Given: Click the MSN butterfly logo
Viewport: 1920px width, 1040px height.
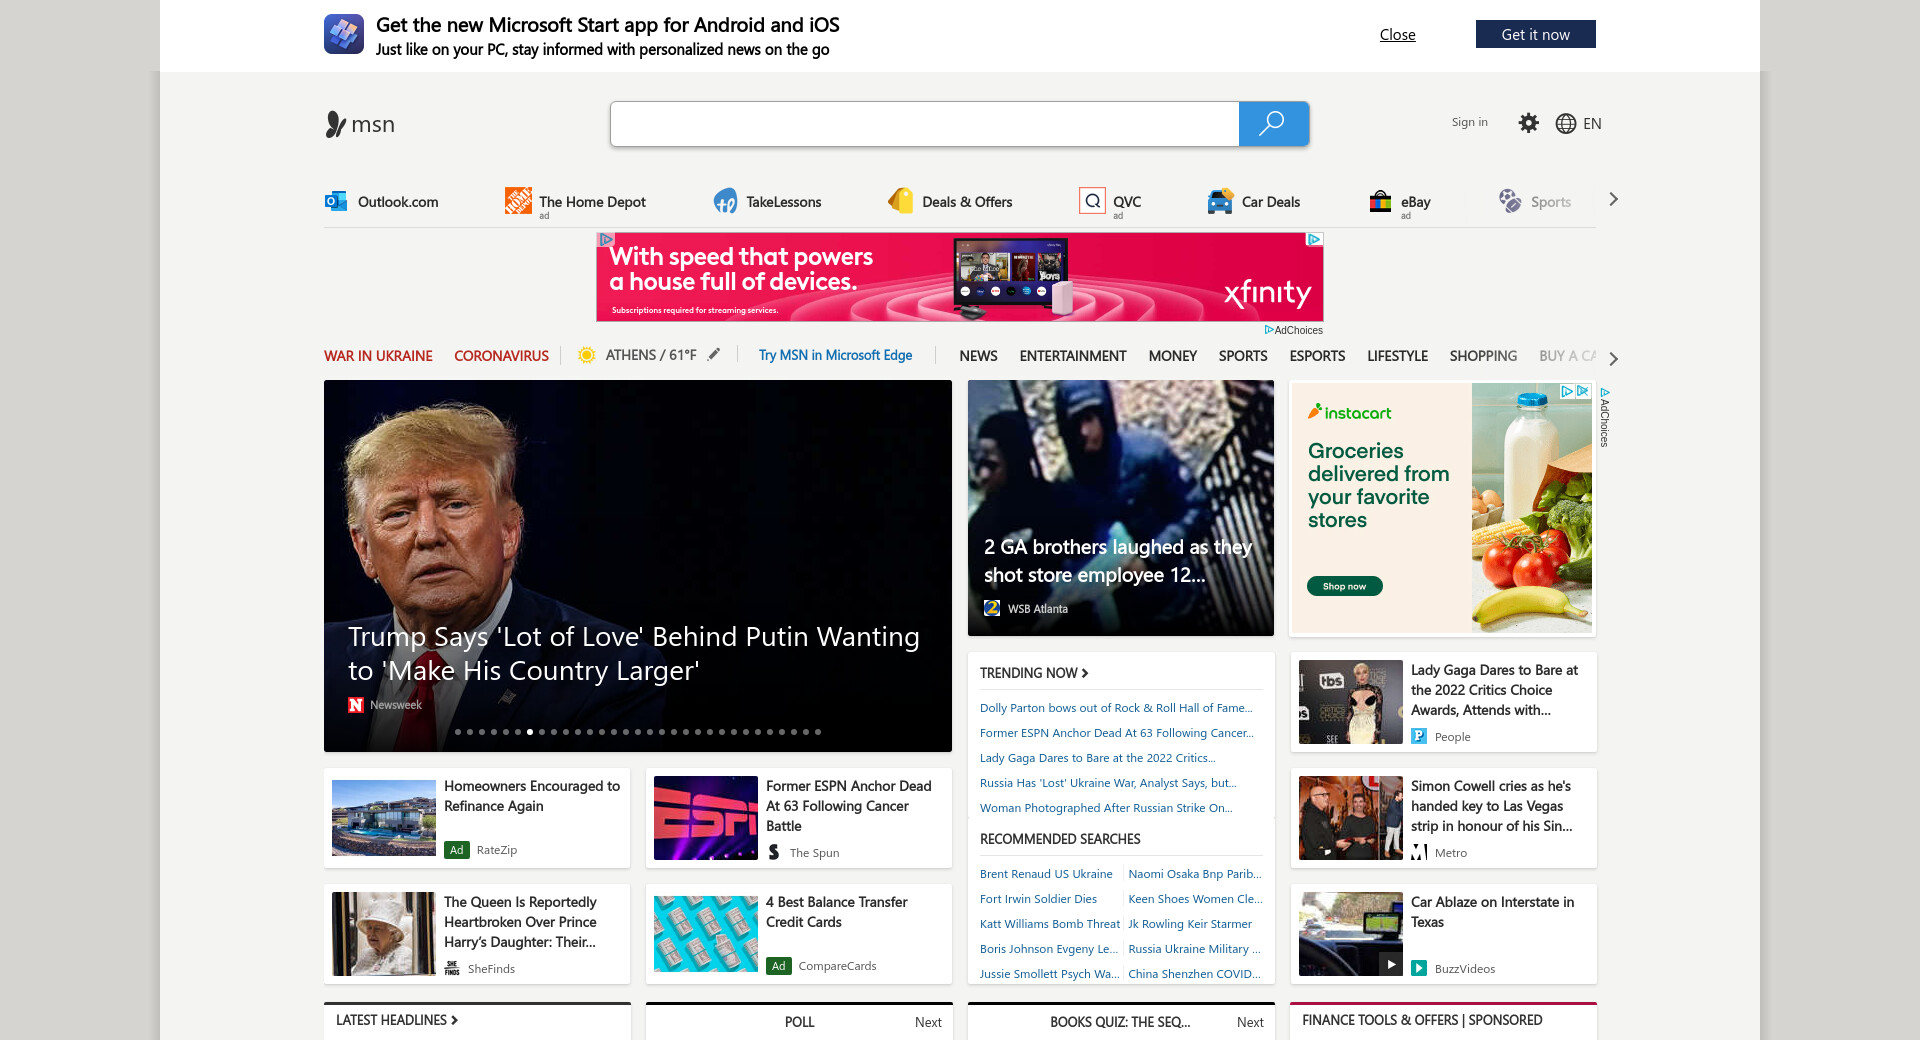Looking at the screenshot, I should 336,124.
